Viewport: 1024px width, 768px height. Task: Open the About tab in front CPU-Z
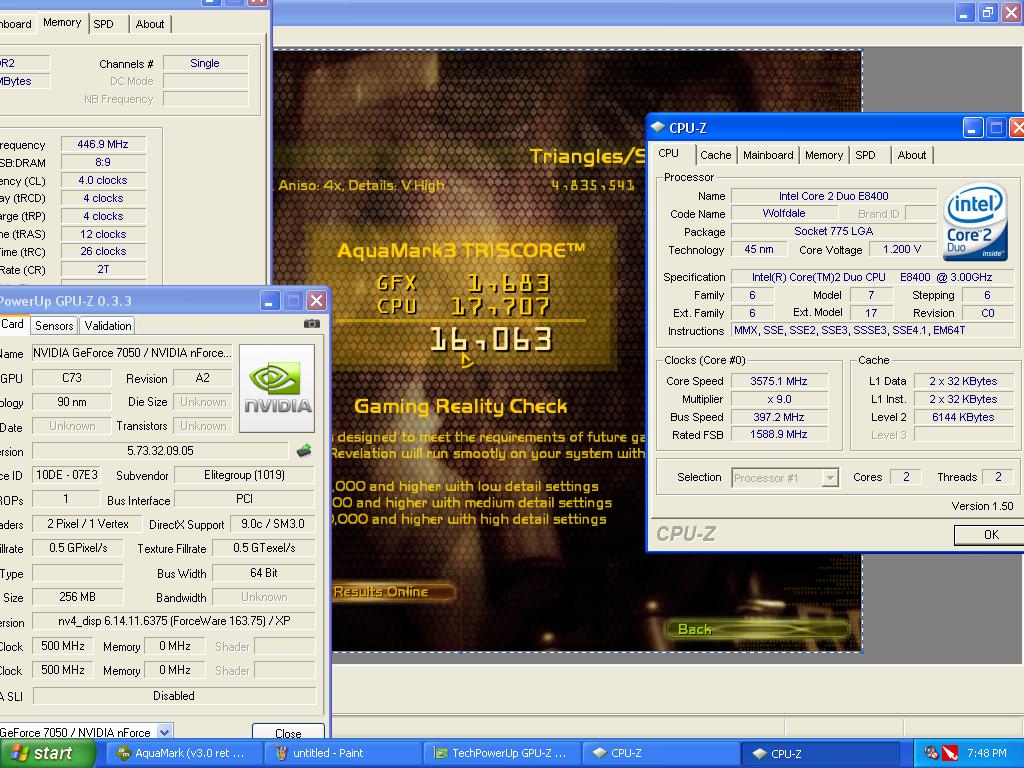coord(912,155)
